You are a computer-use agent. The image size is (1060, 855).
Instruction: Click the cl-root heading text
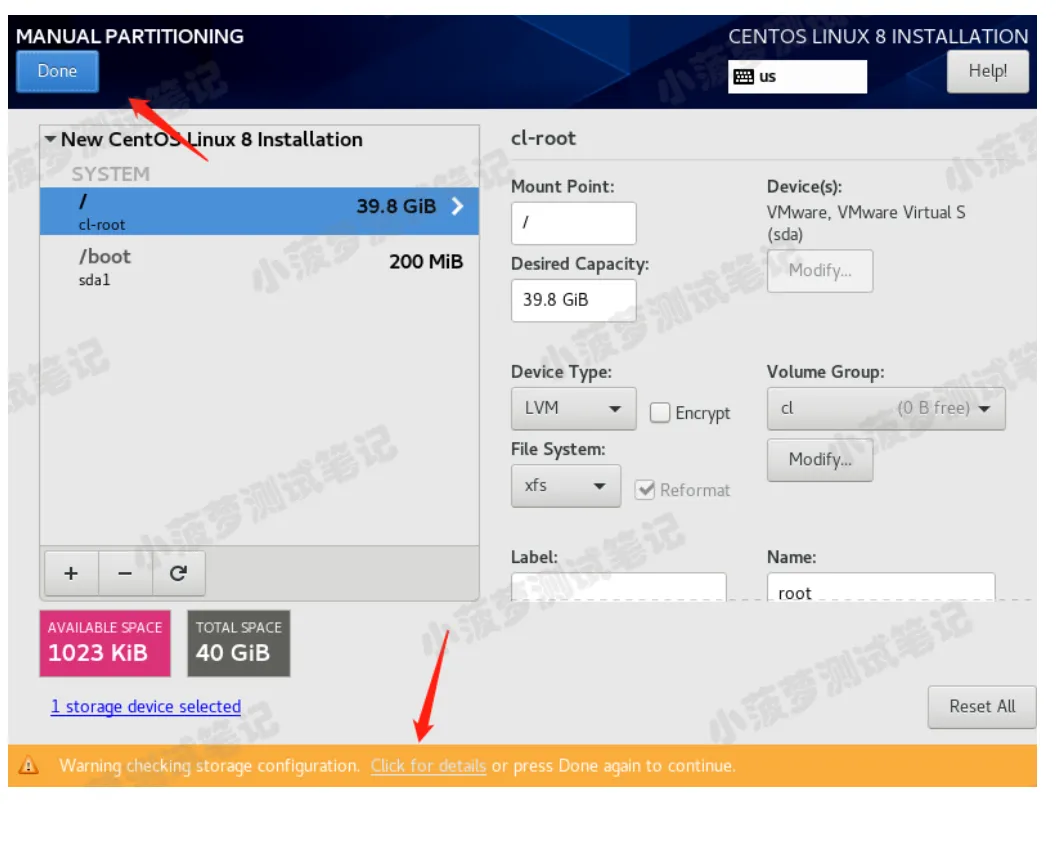click(x=544, y=139)
